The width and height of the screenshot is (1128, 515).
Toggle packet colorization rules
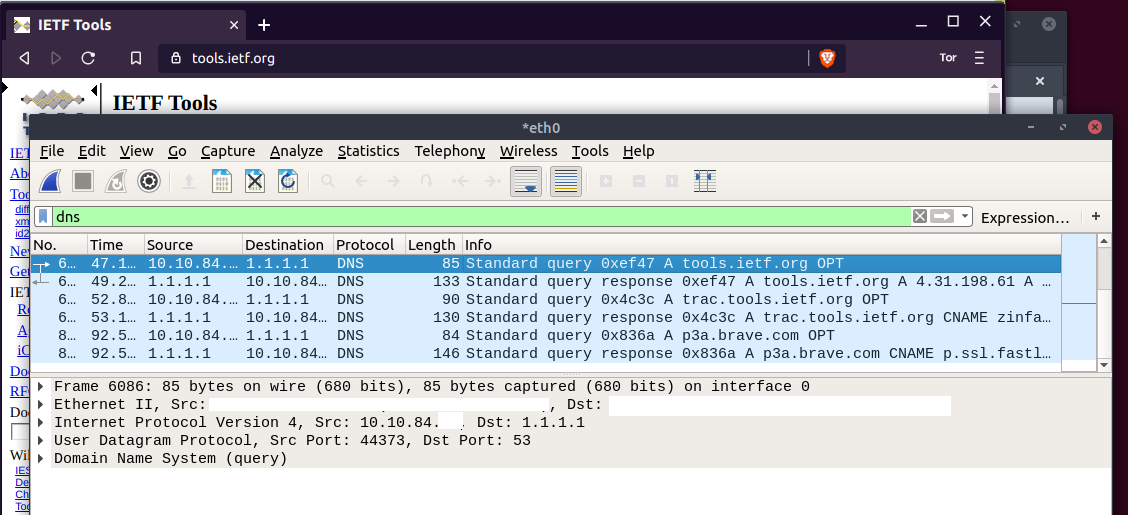pyautogui.click(x=566, y=181)
